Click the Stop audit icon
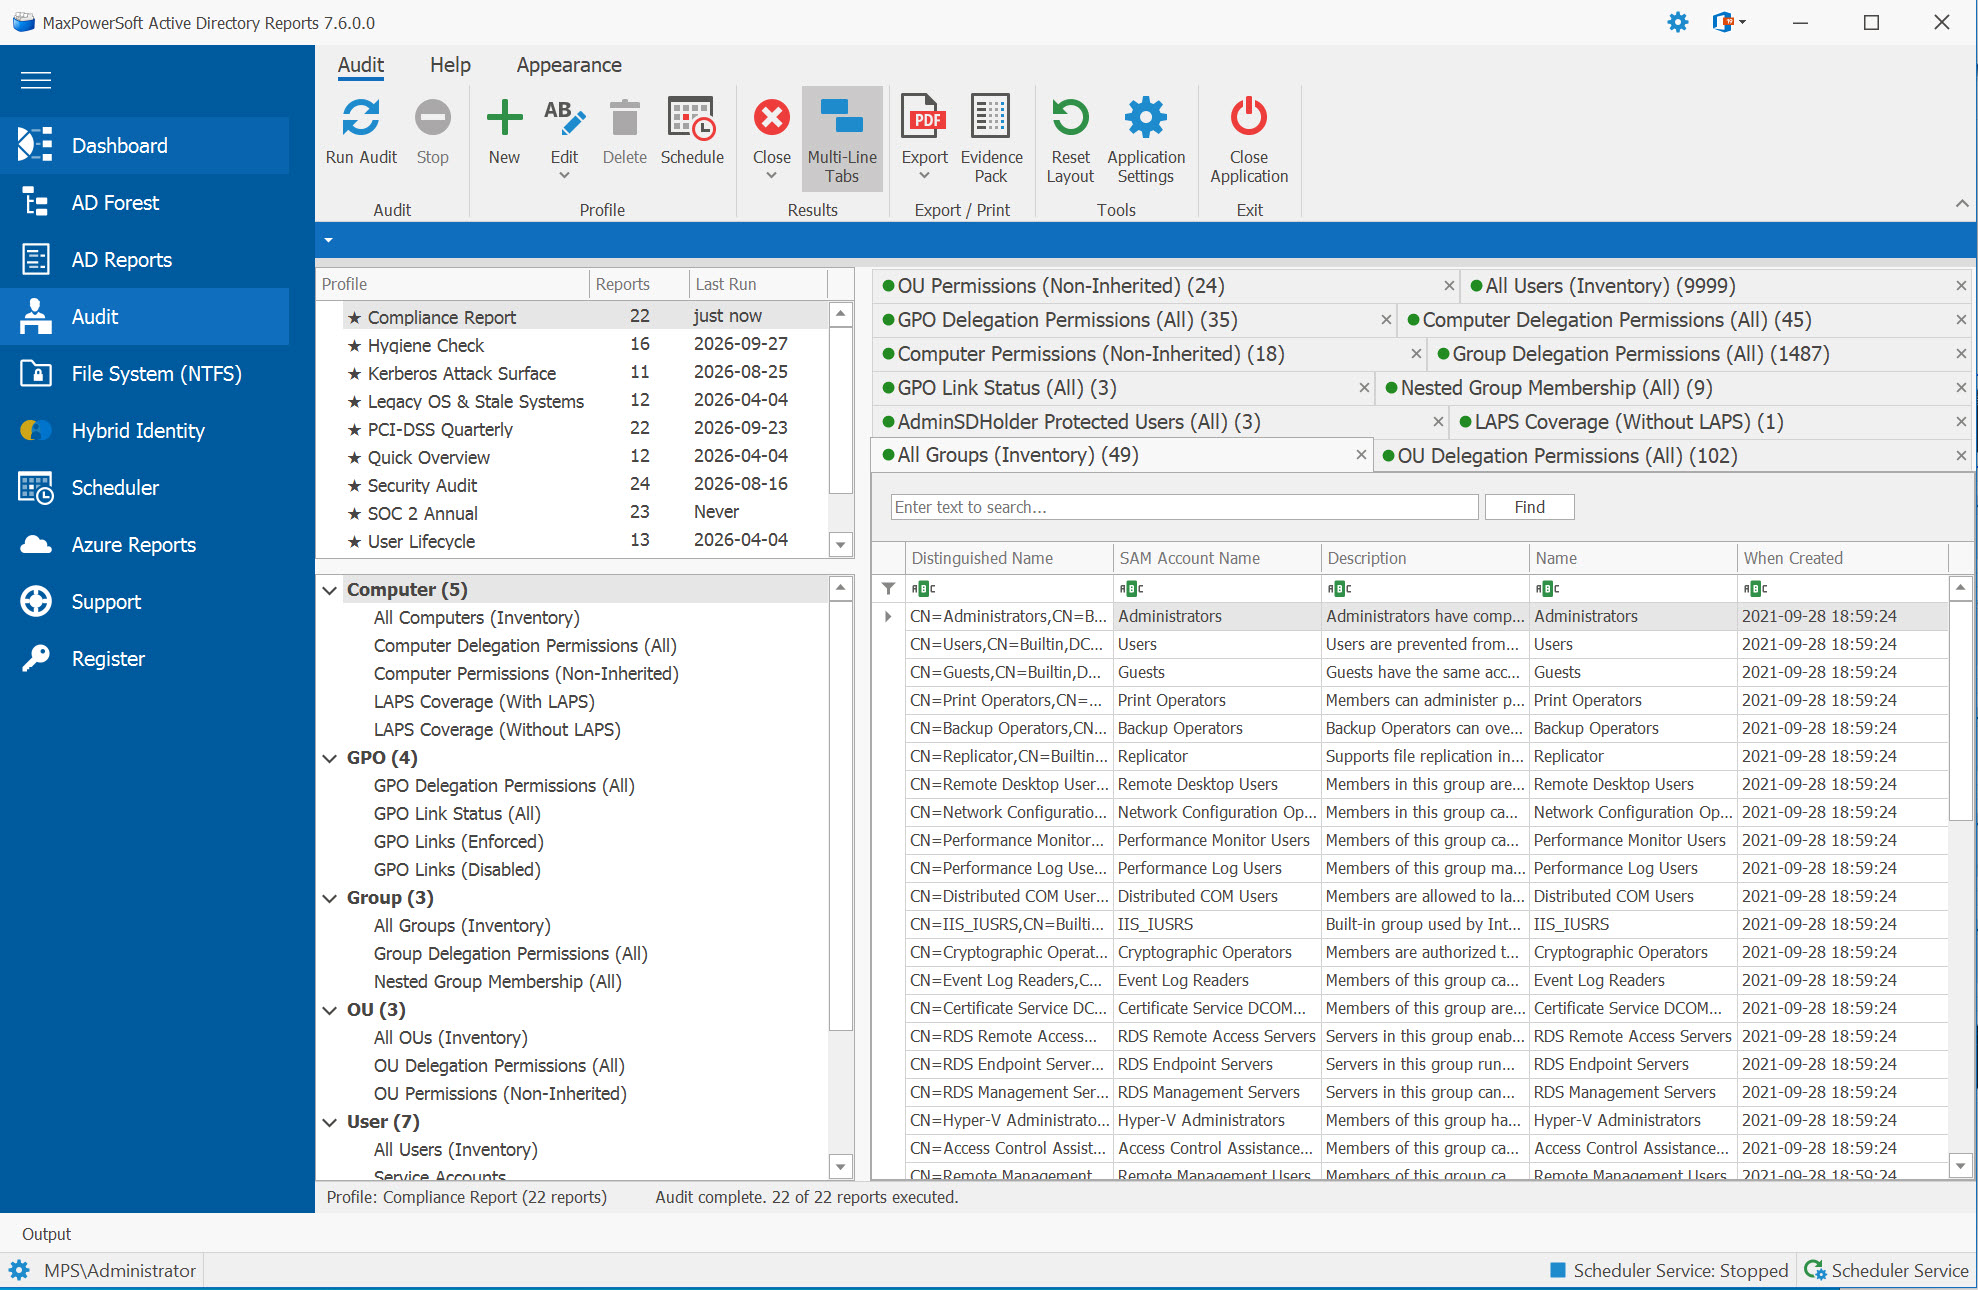 click(432, 118)
